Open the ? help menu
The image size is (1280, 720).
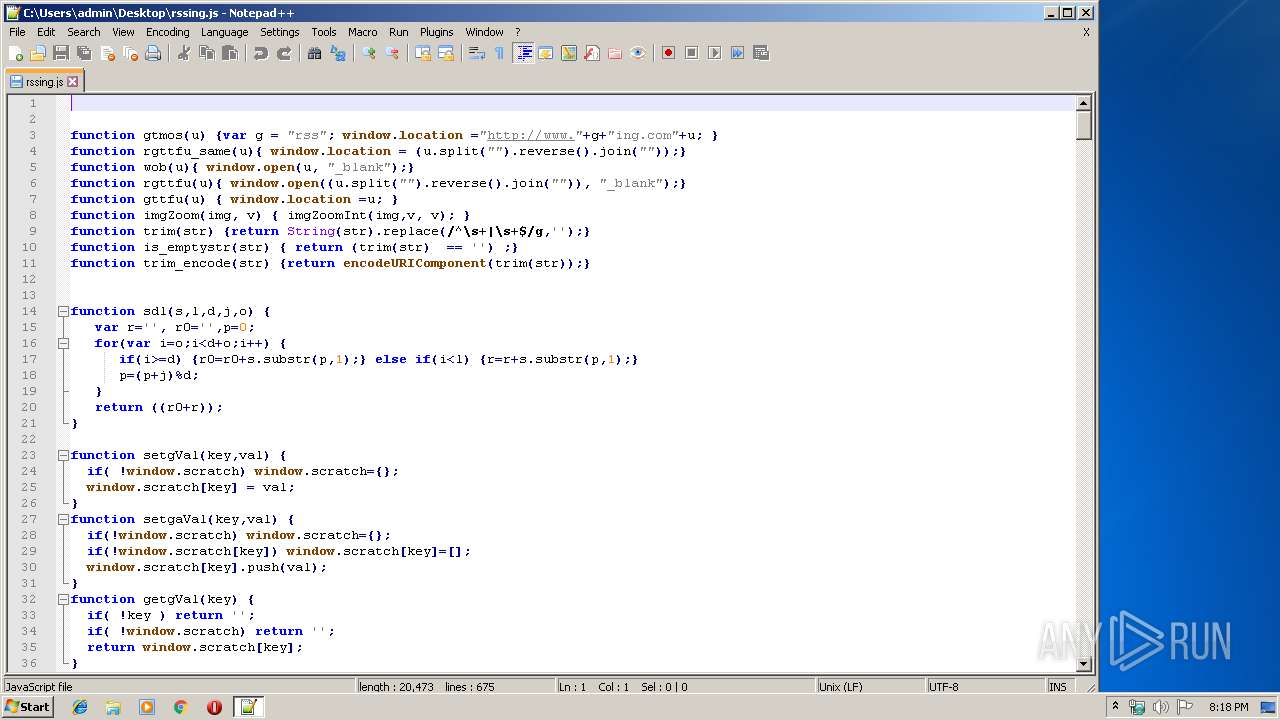[517, 32]
